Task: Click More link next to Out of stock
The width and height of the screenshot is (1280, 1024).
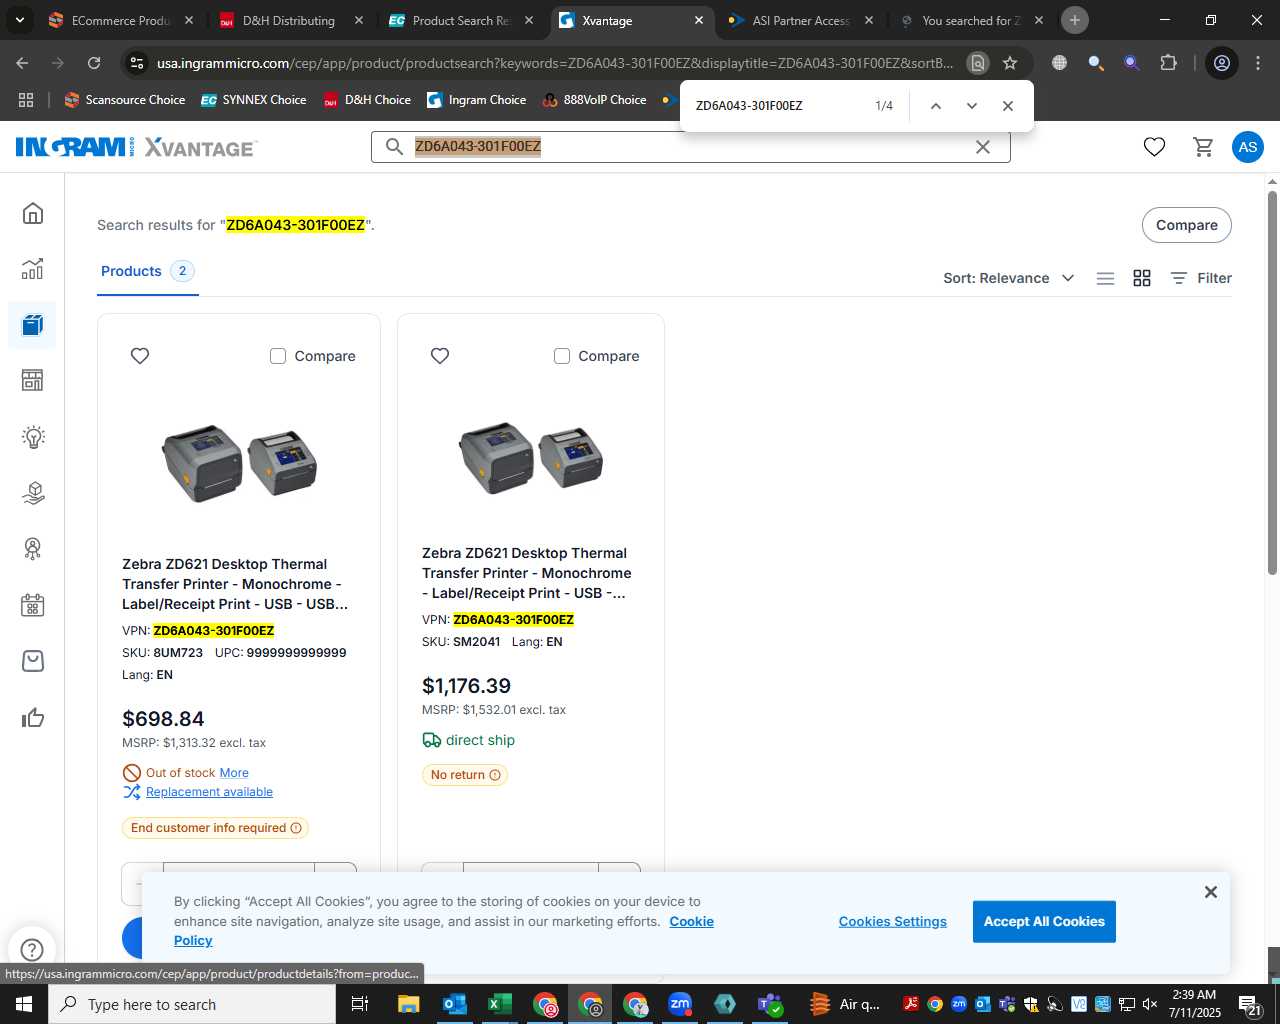Action: pos(234,773)
